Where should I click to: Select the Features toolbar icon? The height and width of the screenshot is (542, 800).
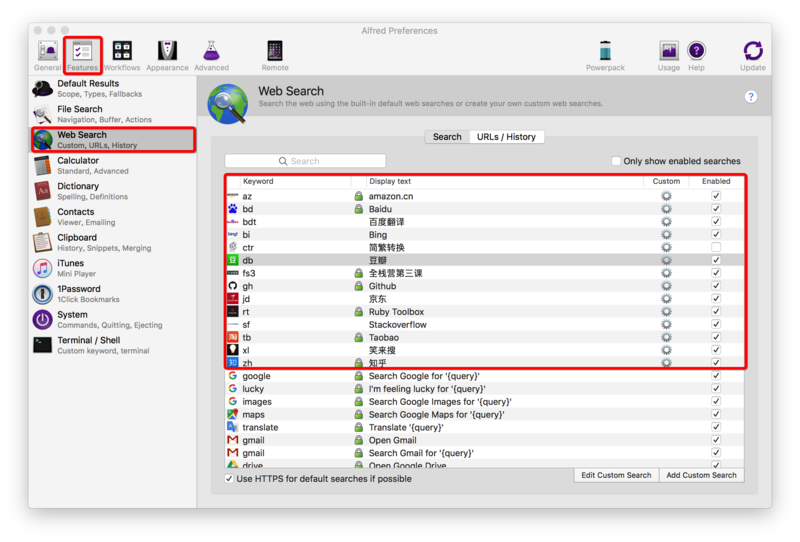[82, 56]
